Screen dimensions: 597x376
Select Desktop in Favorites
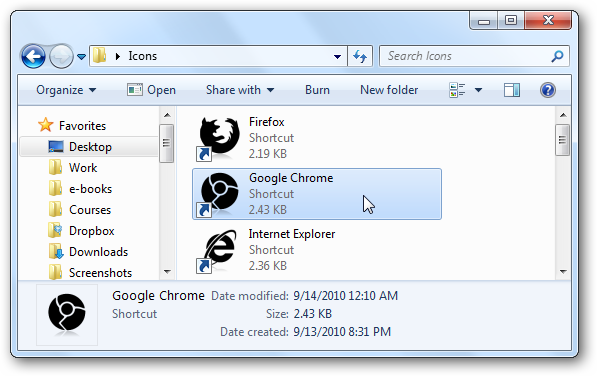[x=90, y=147]
